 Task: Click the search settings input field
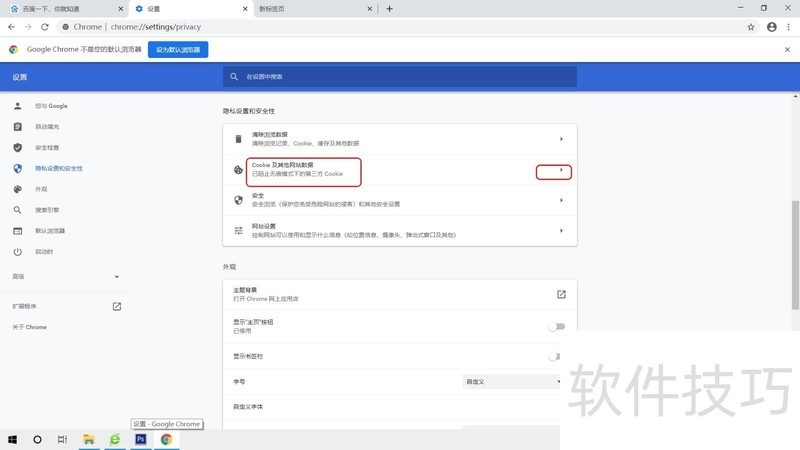tap(400, 77)
